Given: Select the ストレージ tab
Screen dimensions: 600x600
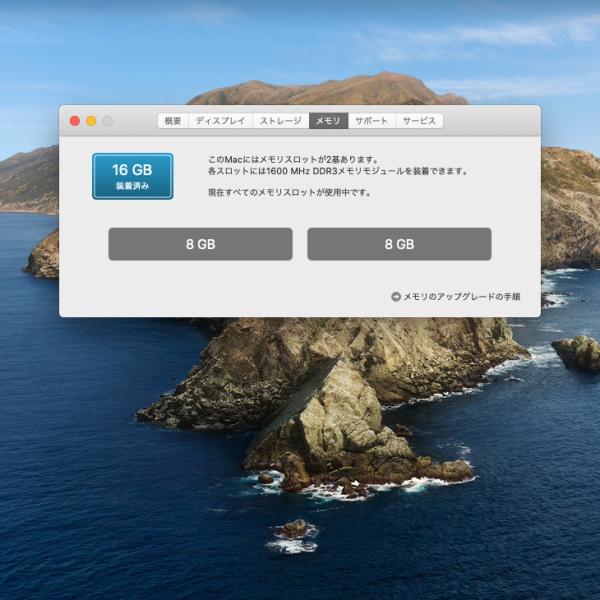Looking at the screenshot, I should pyautogui.click(x=280, y=121).
